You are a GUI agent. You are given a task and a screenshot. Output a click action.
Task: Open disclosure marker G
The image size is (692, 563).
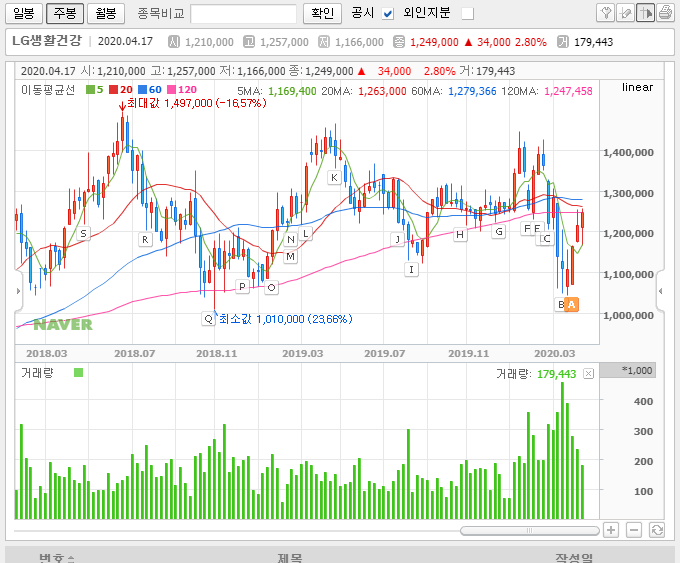click(499, 231)
